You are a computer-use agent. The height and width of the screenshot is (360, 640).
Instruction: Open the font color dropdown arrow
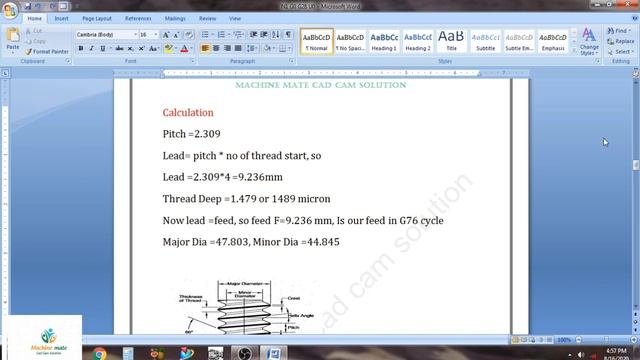point(191,49)
